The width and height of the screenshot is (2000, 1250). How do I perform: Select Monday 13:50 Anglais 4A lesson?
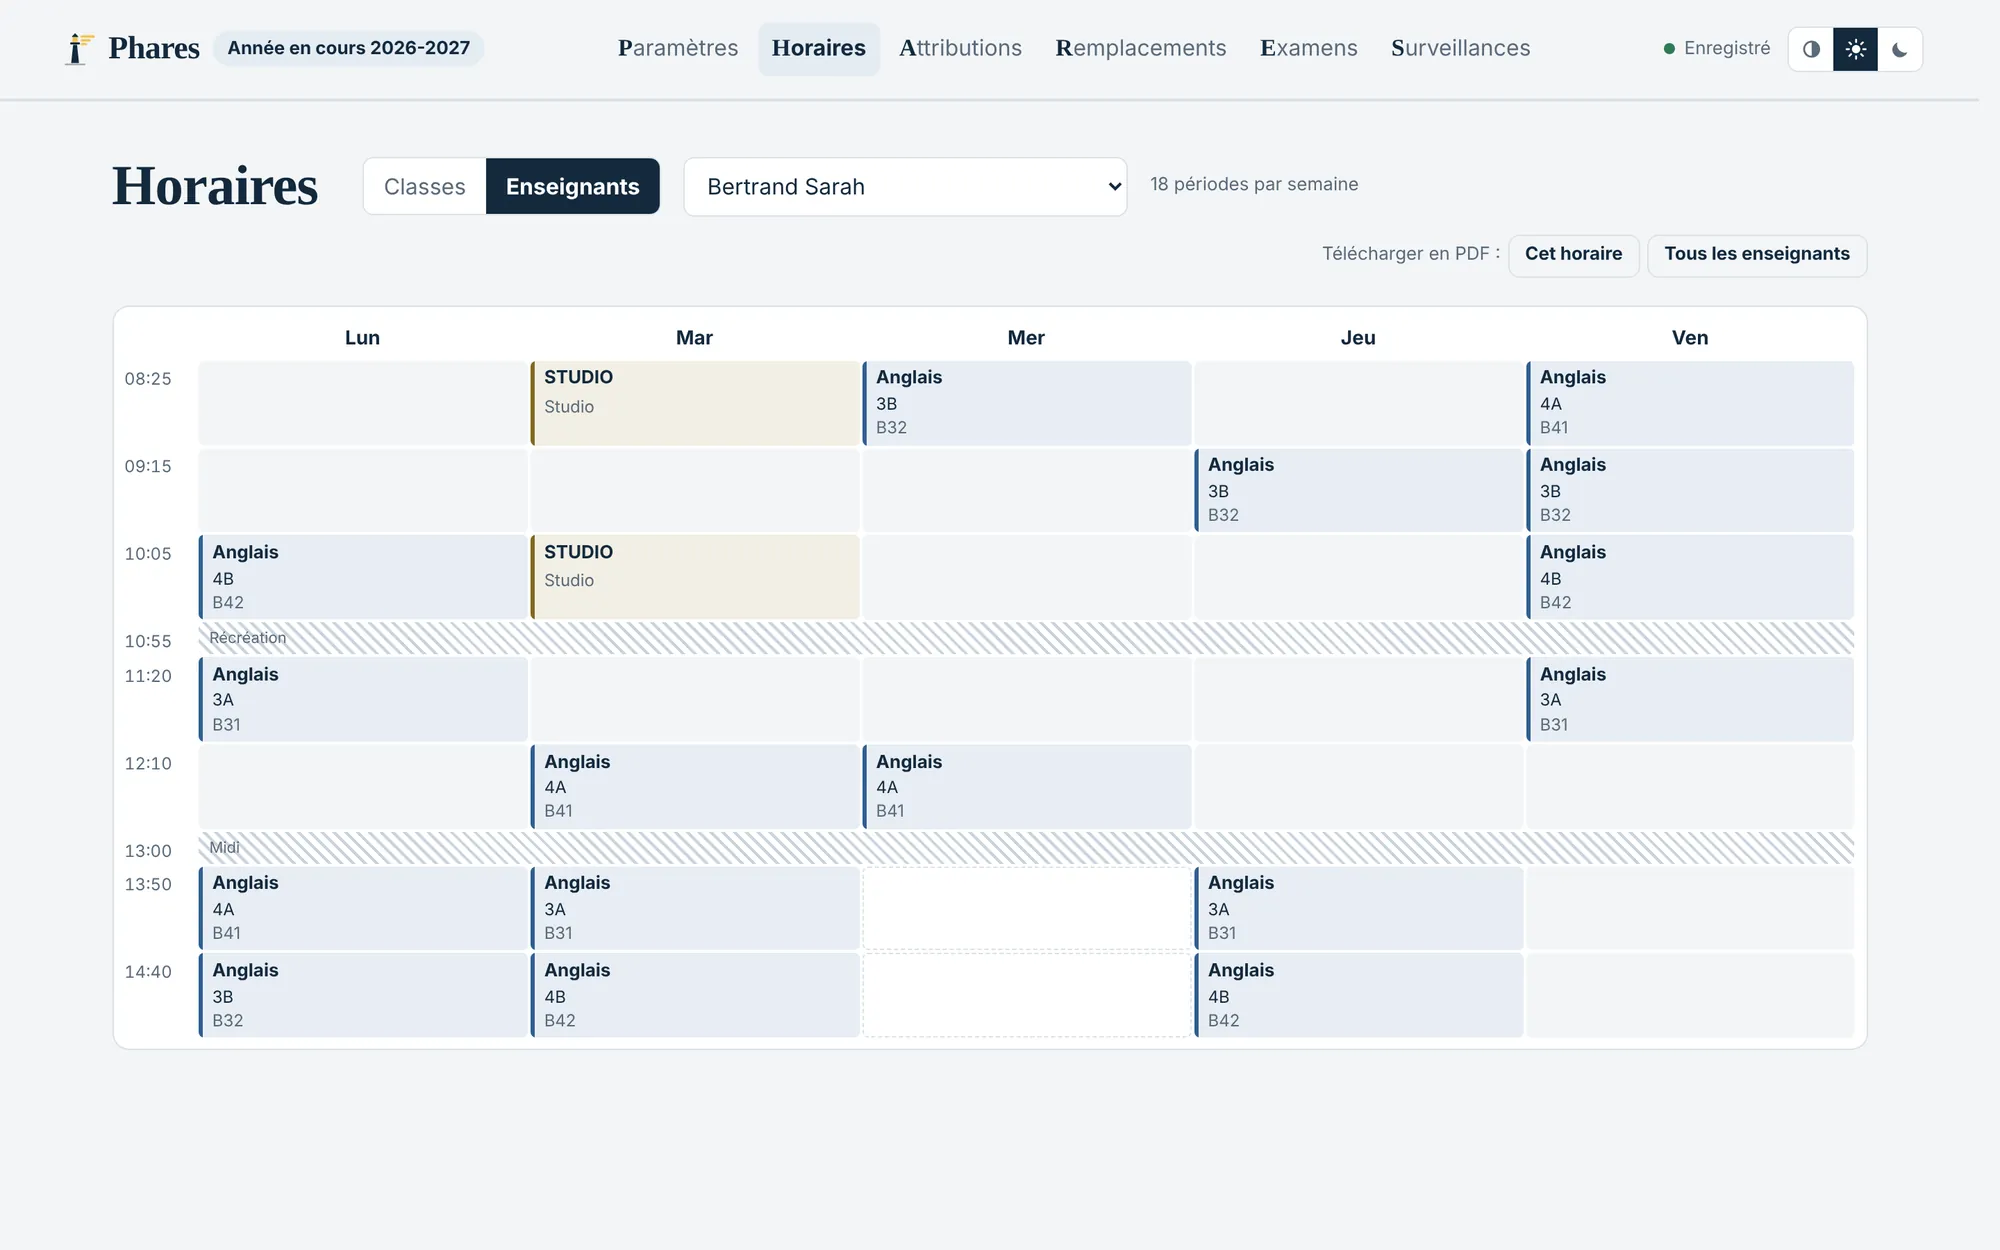click(363, 908)
